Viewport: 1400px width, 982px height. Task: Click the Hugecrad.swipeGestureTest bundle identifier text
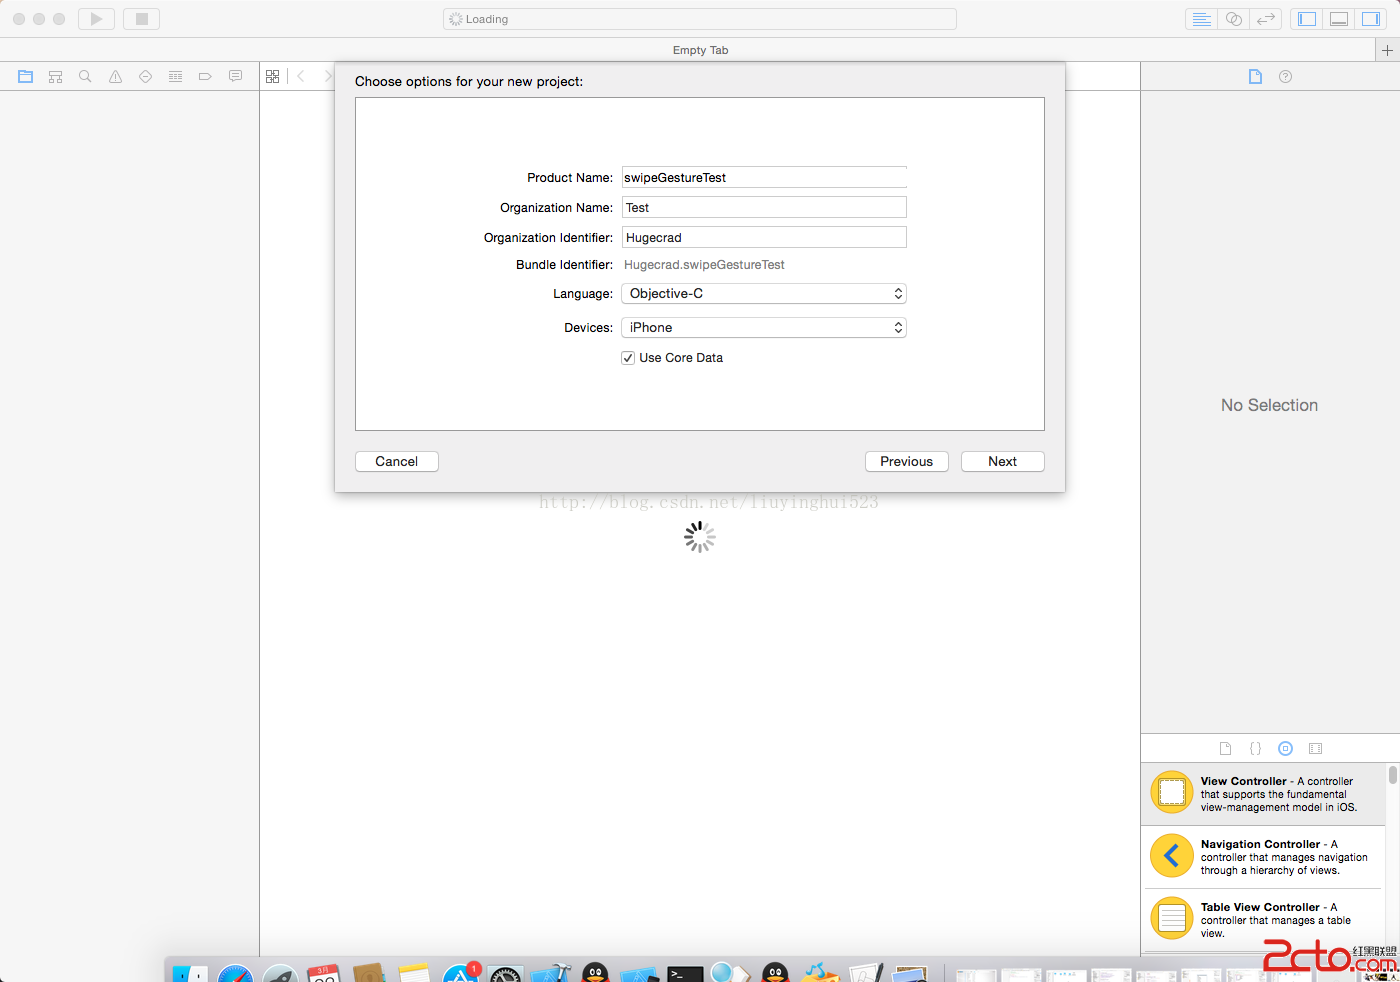(x=704, y=265)
